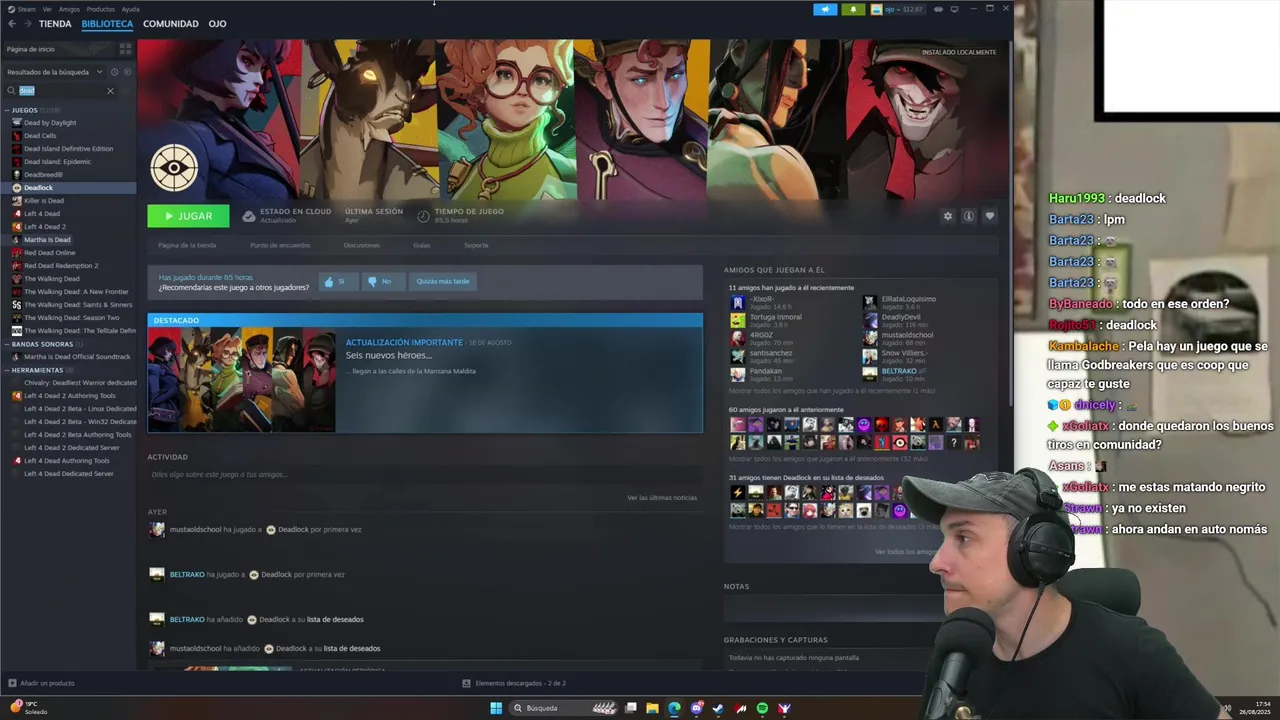The image size is (1280, 720).
Task: Launch Deadlock with JUGAR button
Action: click(x=188, y=216)
